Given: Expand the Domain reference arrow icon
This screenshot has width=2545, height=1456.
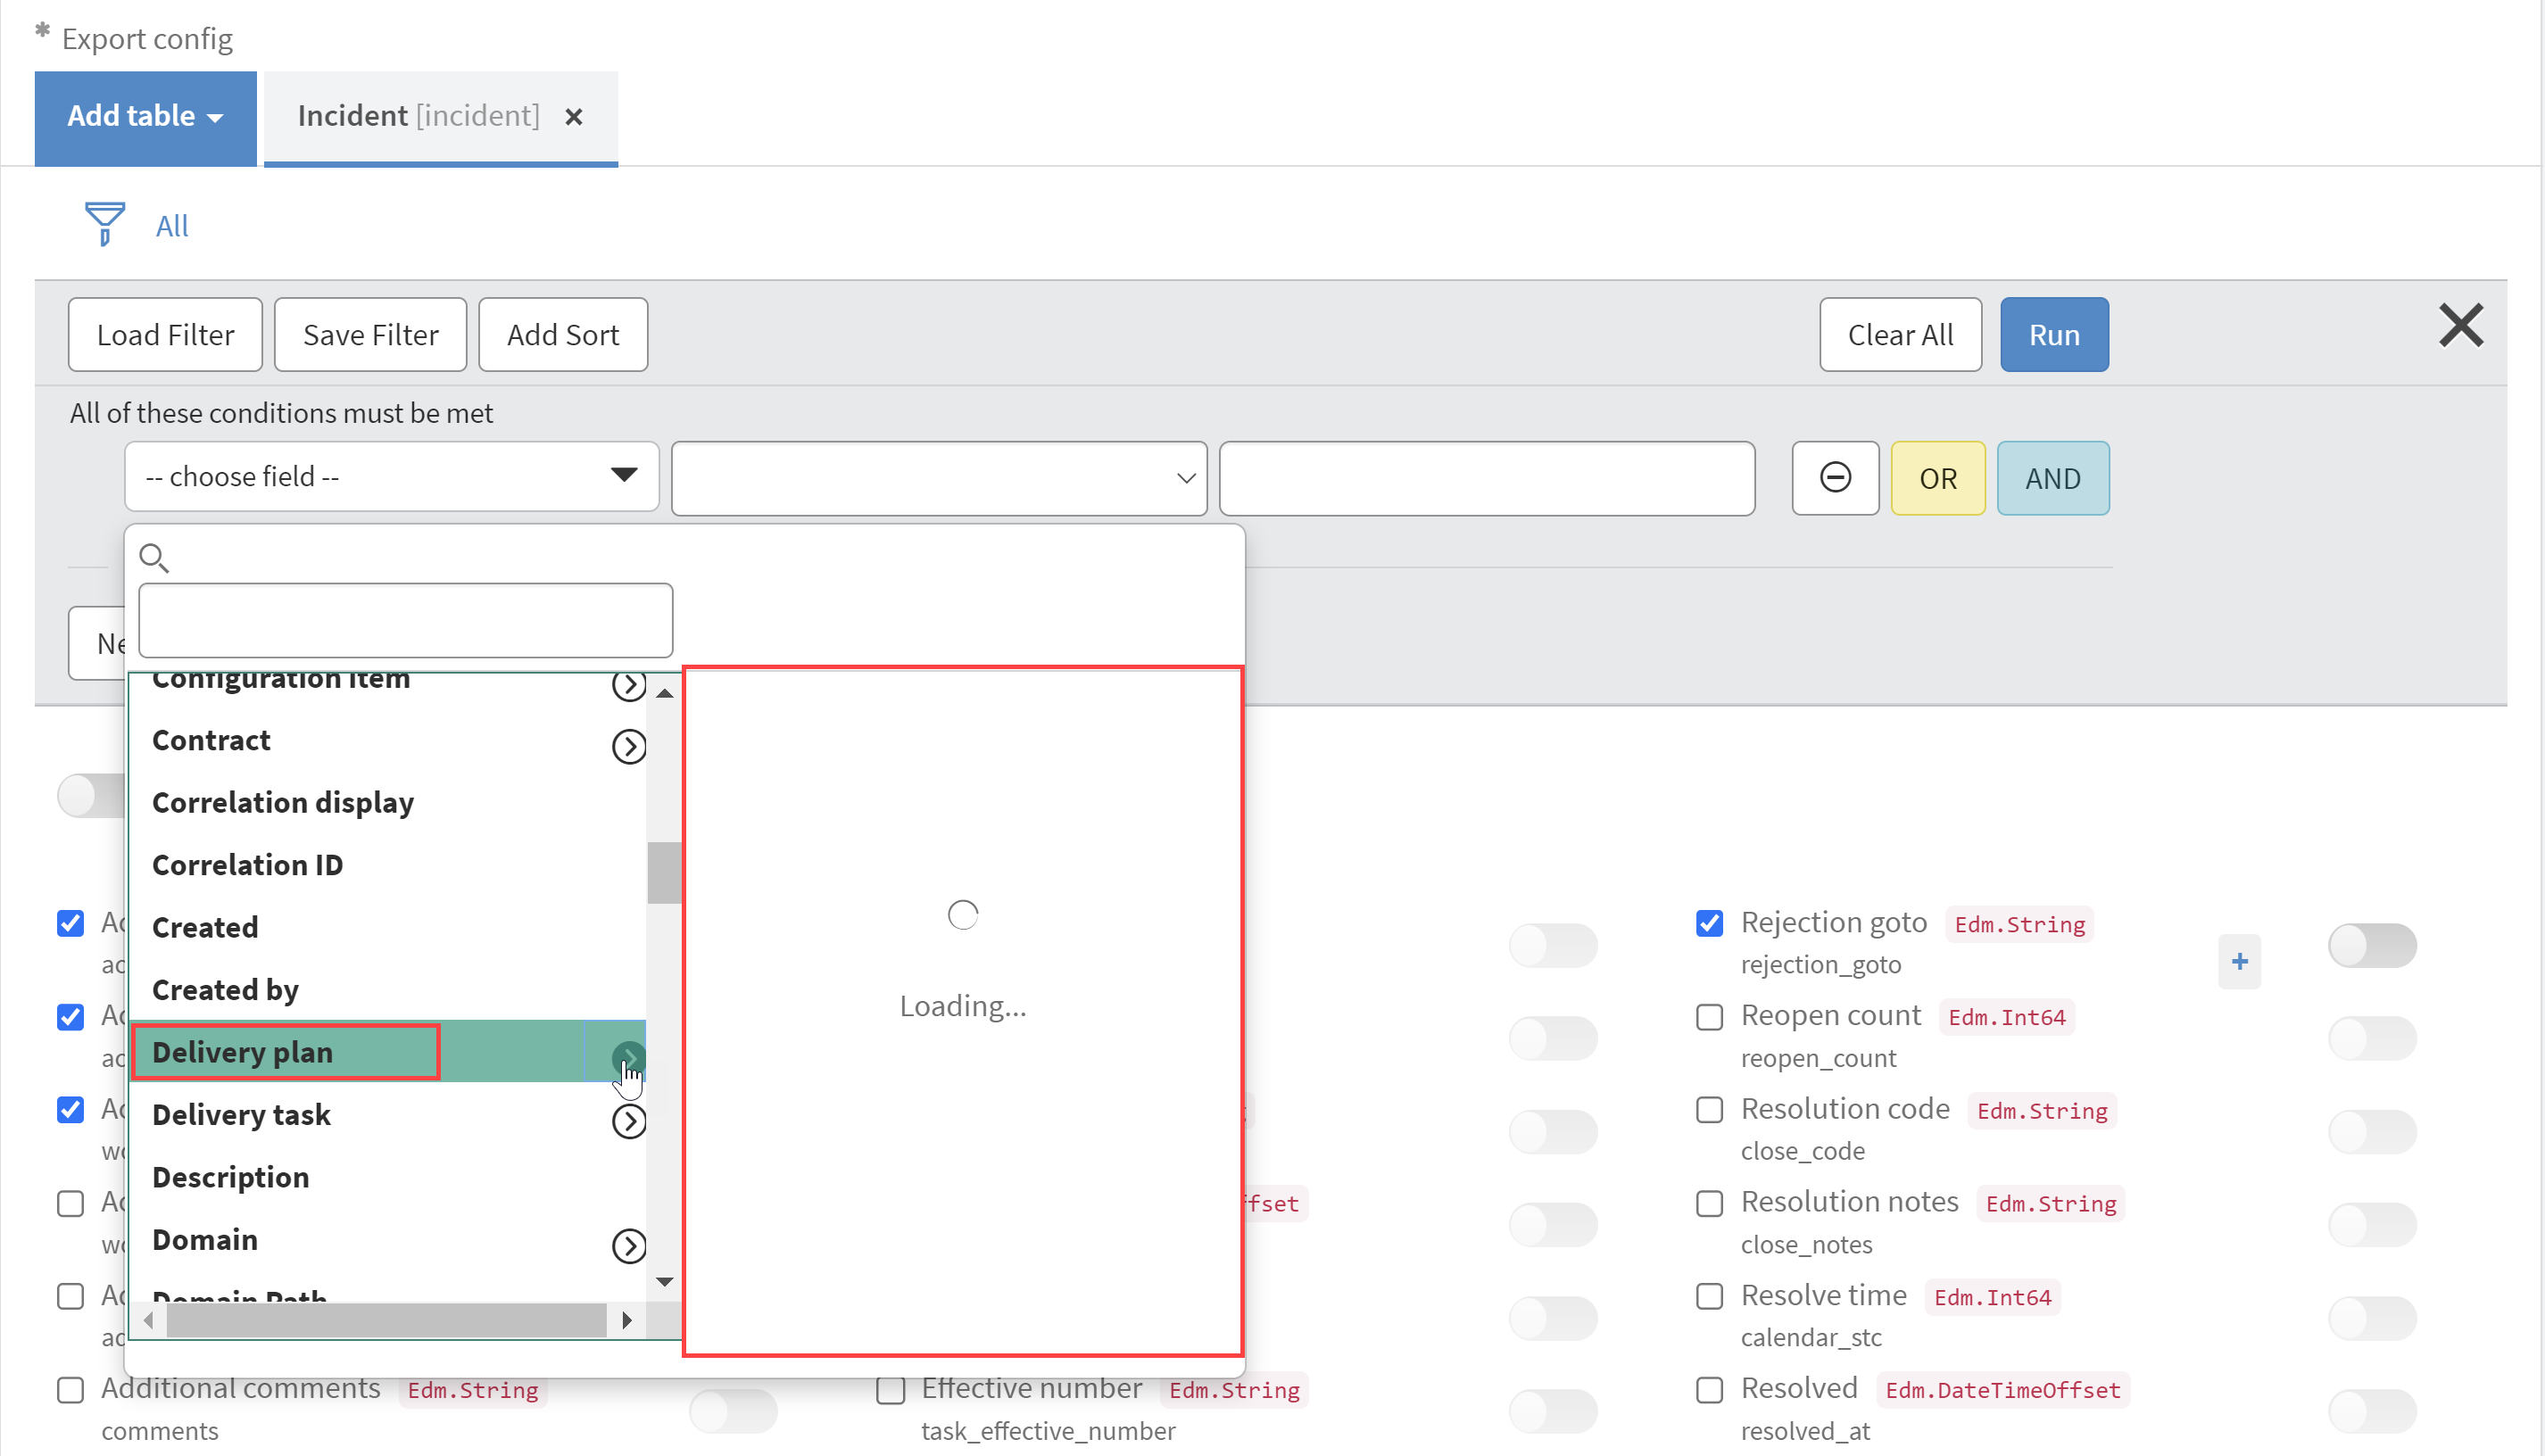Looking at the screenshot, I should [628, 1246].
